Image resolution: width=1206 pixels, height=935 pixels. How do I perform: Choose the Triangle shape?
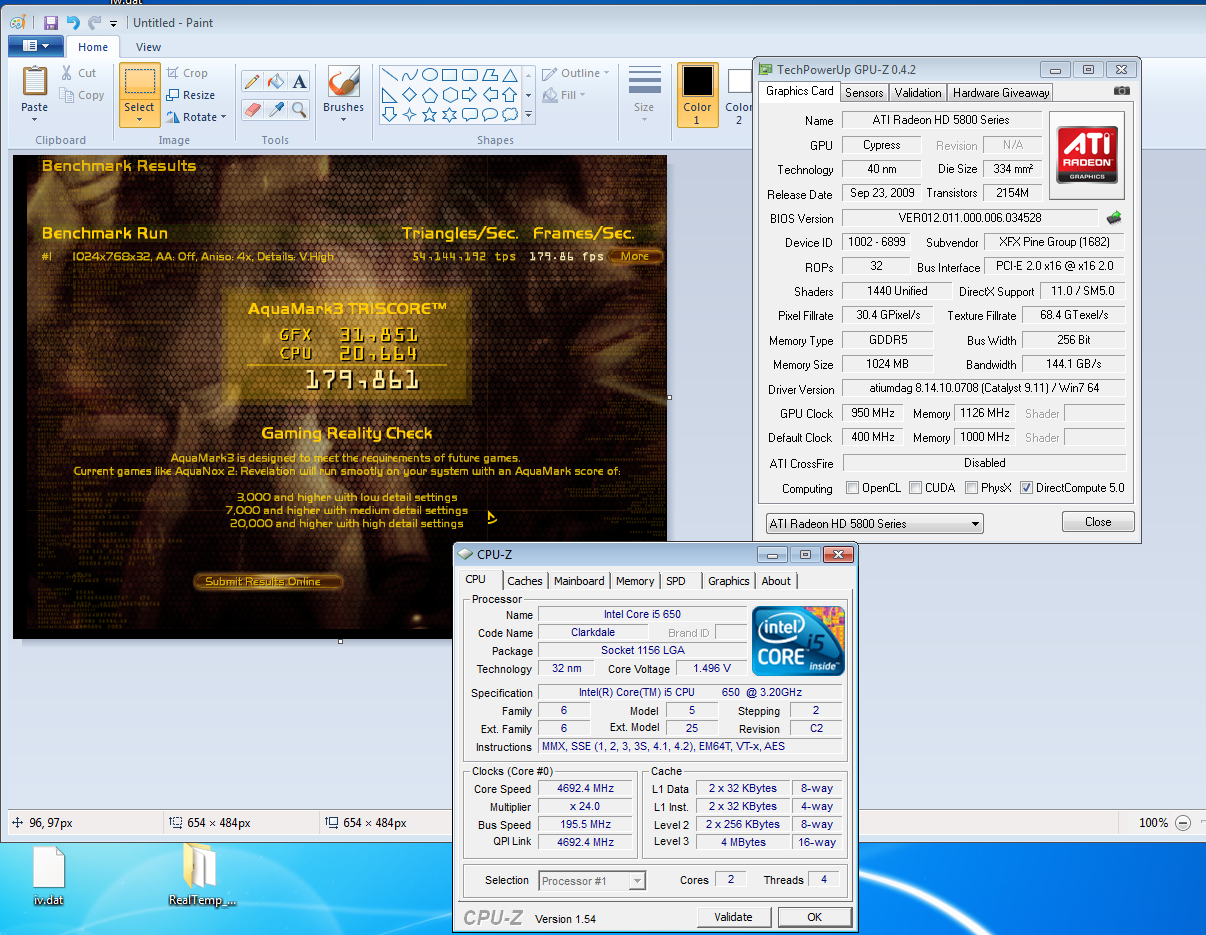510,75
